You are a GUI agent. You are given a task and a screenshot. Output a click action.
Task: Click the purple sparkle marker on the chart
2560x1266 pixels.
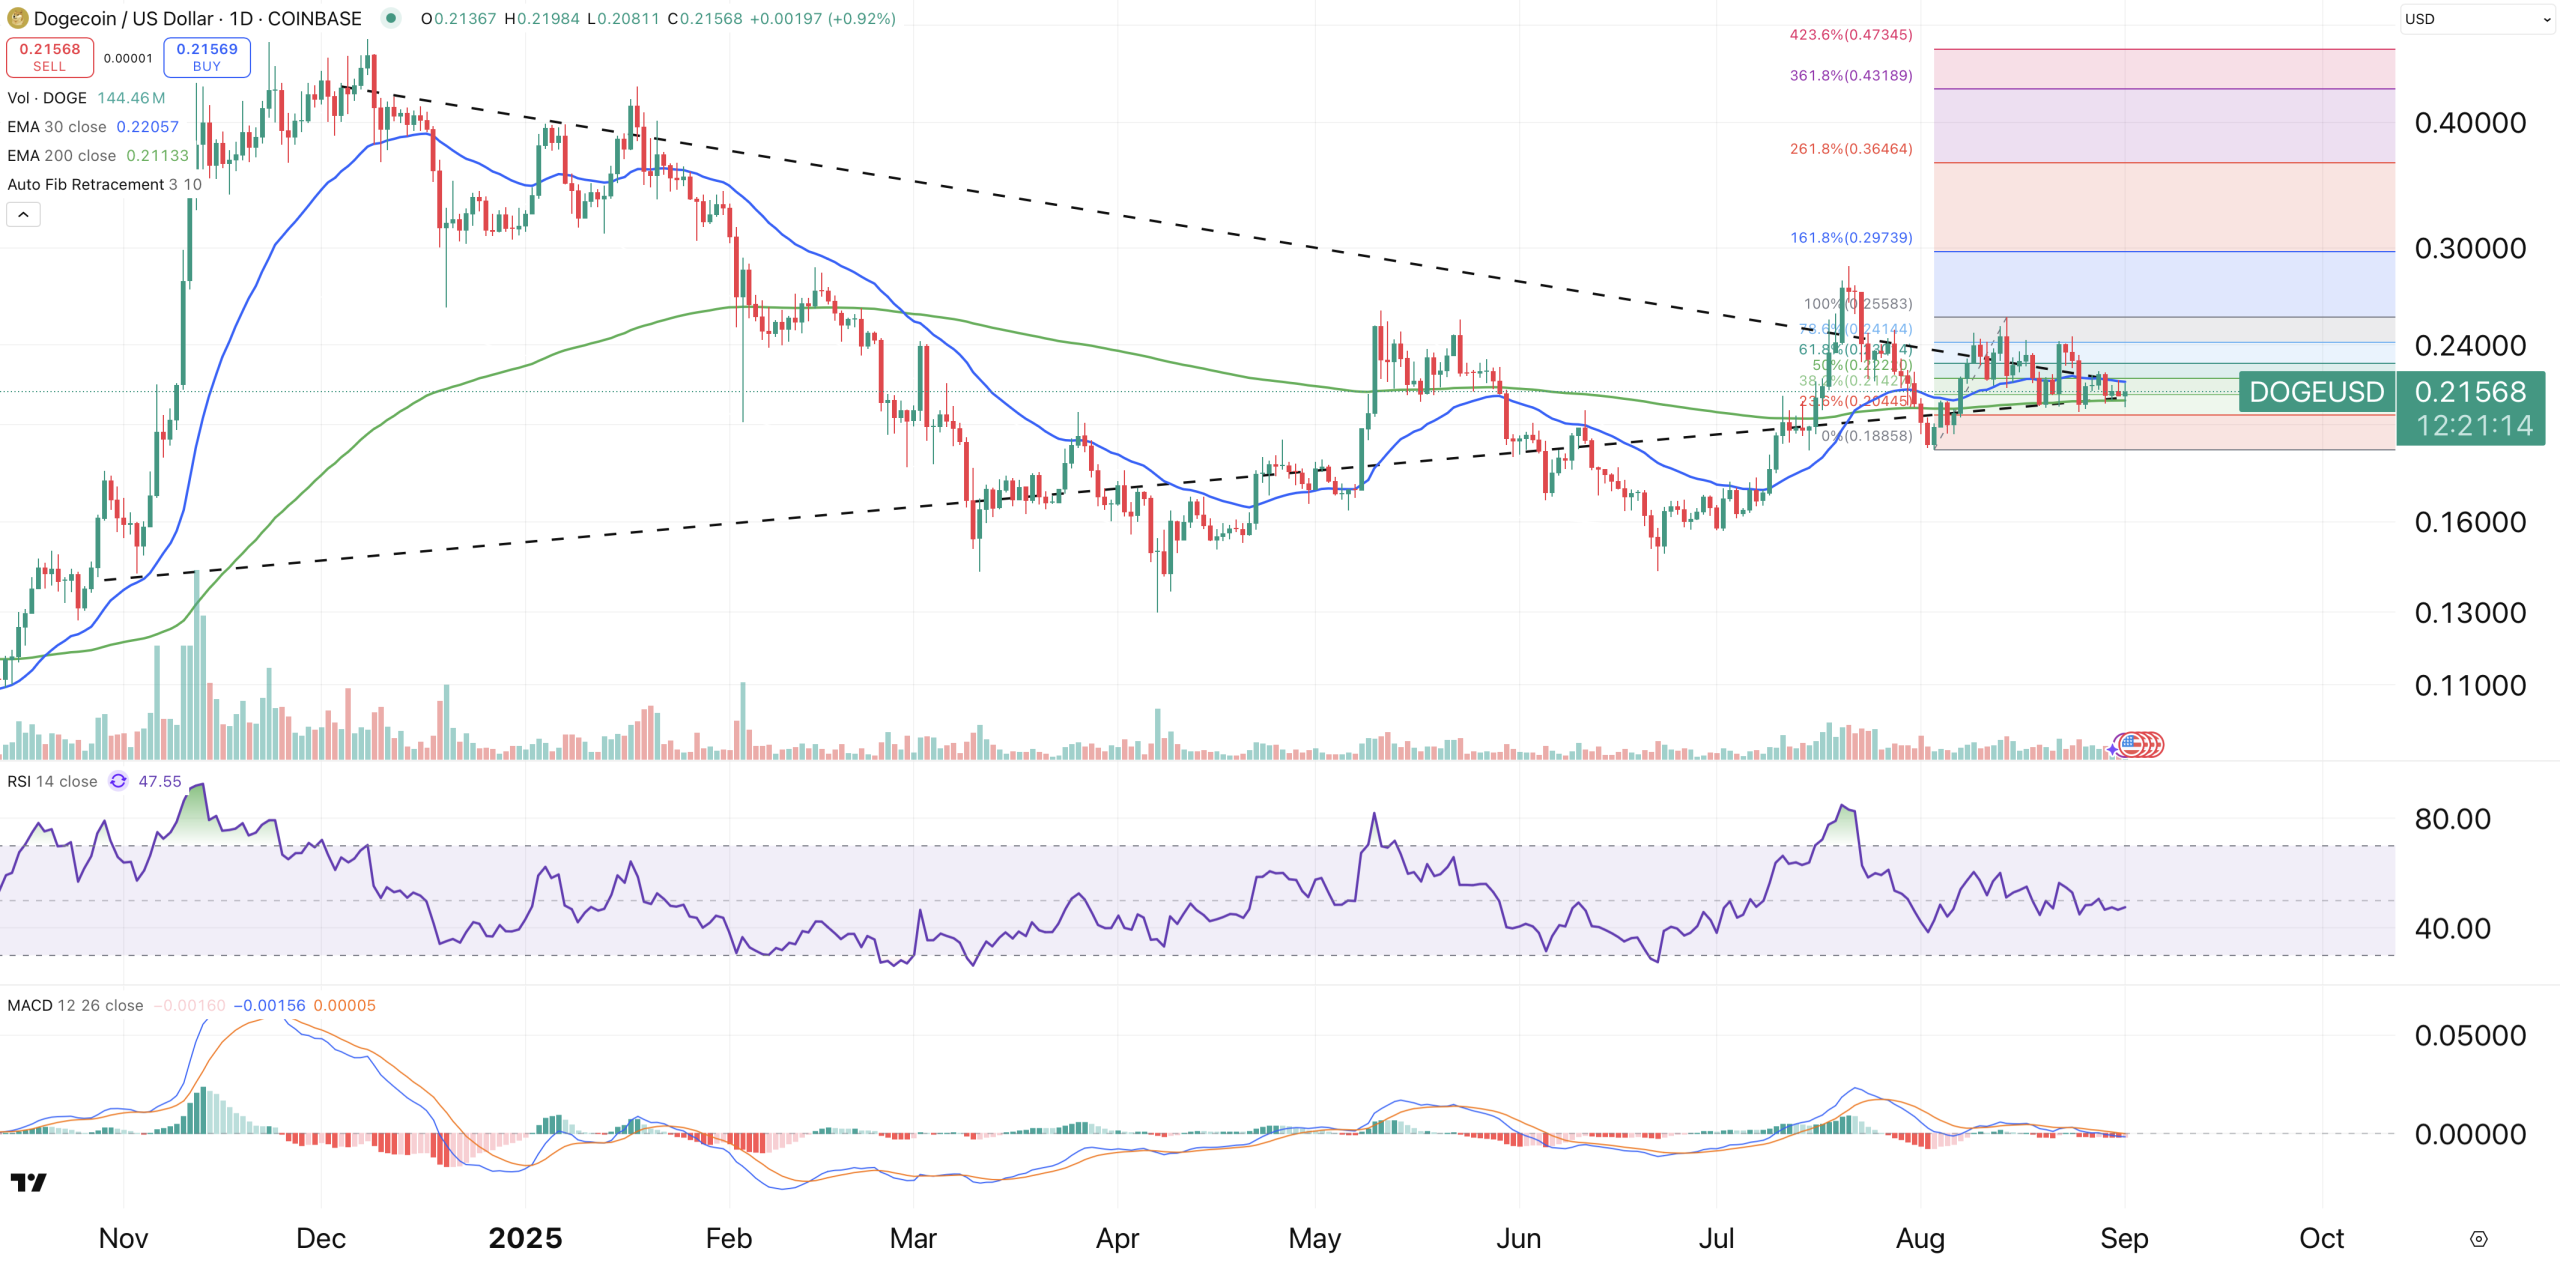[x=2112, y=749]
